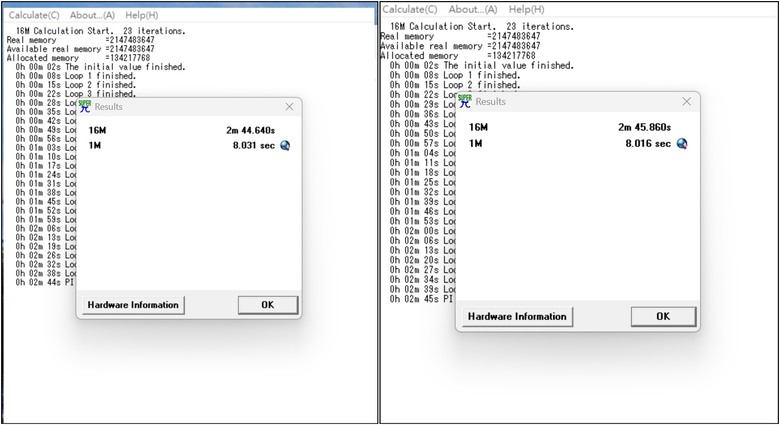Click 16M label in right Results dialog
The height and width of the screenshot is (425, 780).
point(478,127)
